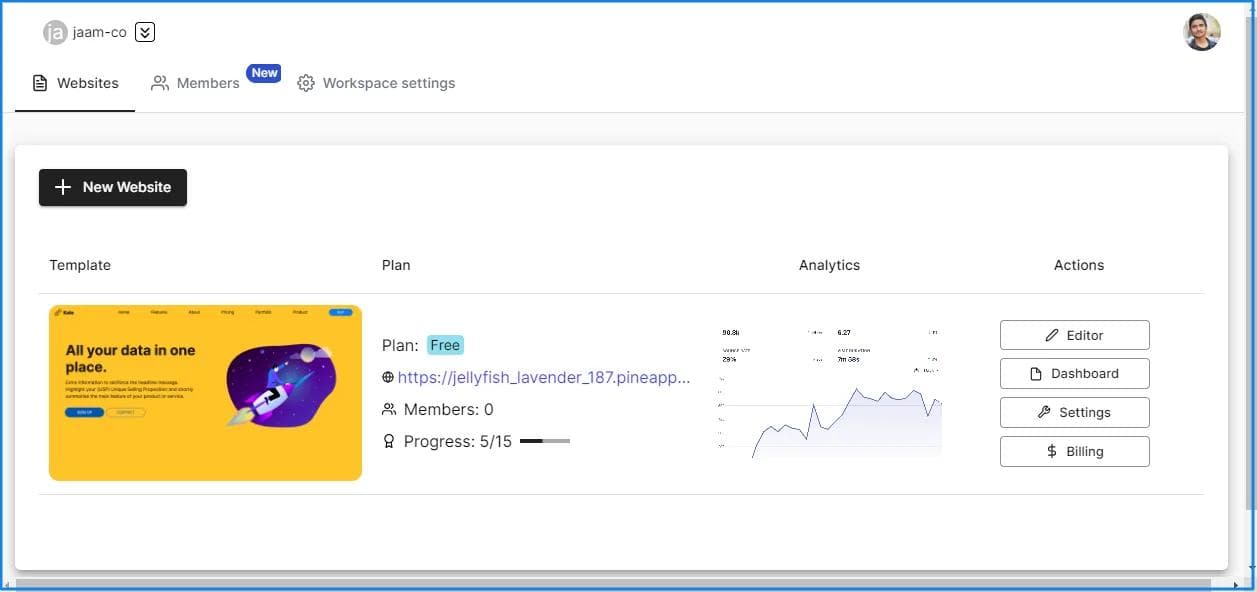The image size is (1257, 592).
Task: Click the Free plan badge
Action: 445,345
